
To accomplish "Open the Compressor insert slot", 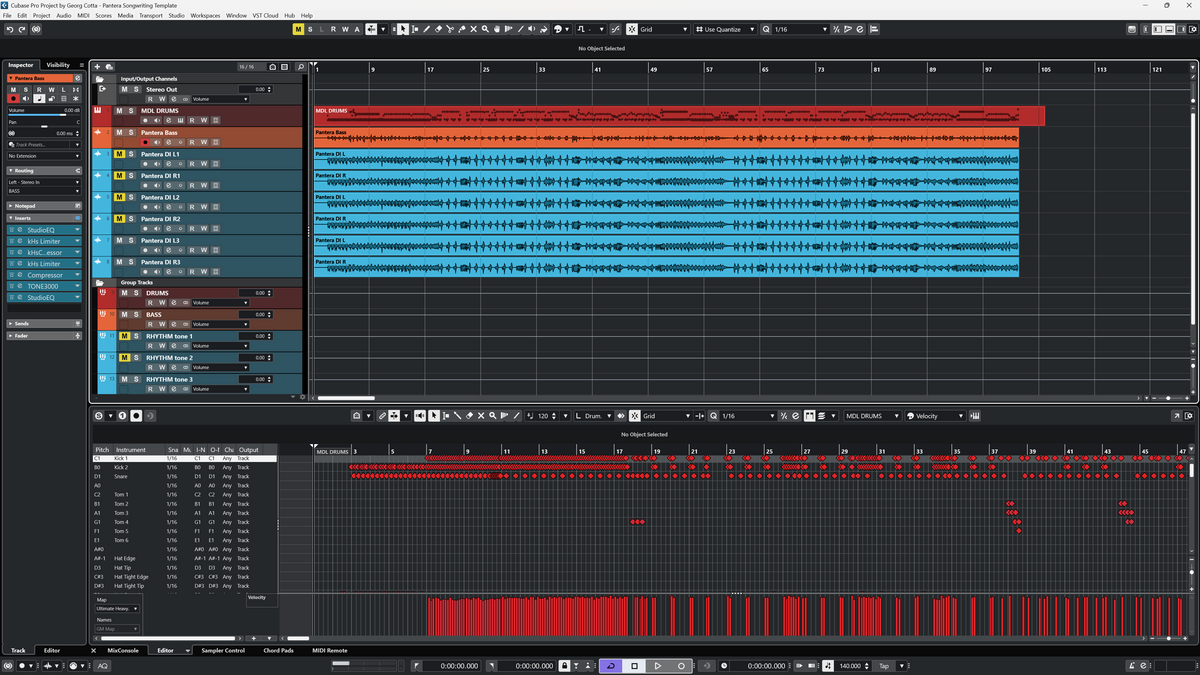I will (44, 275).
